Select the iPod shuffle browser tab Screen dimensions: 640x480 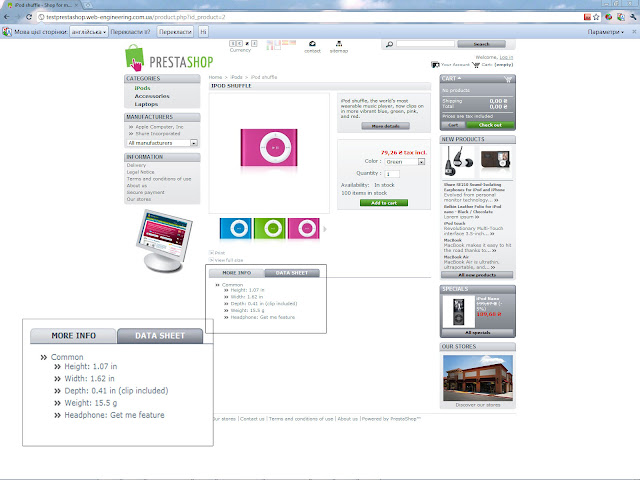(x=42, y=5)
